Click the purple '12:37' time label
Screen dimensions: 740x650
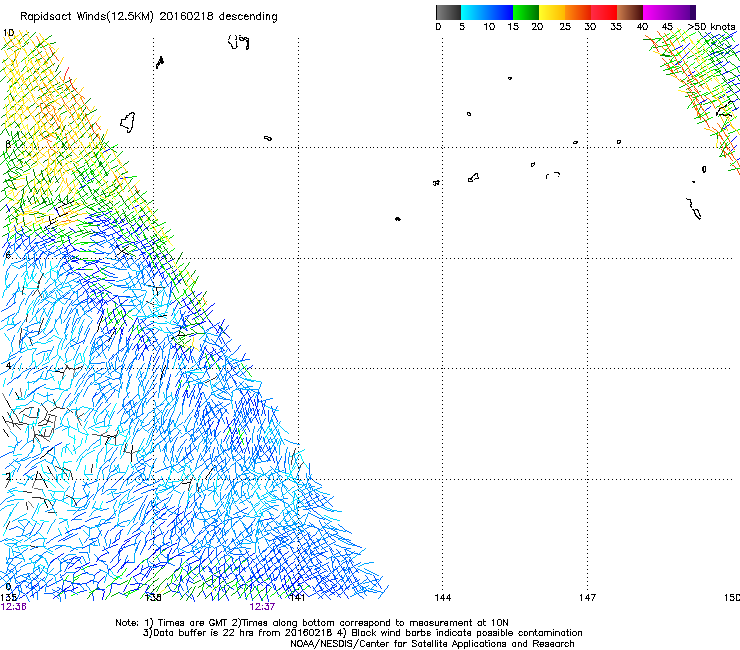pos(262,607)
